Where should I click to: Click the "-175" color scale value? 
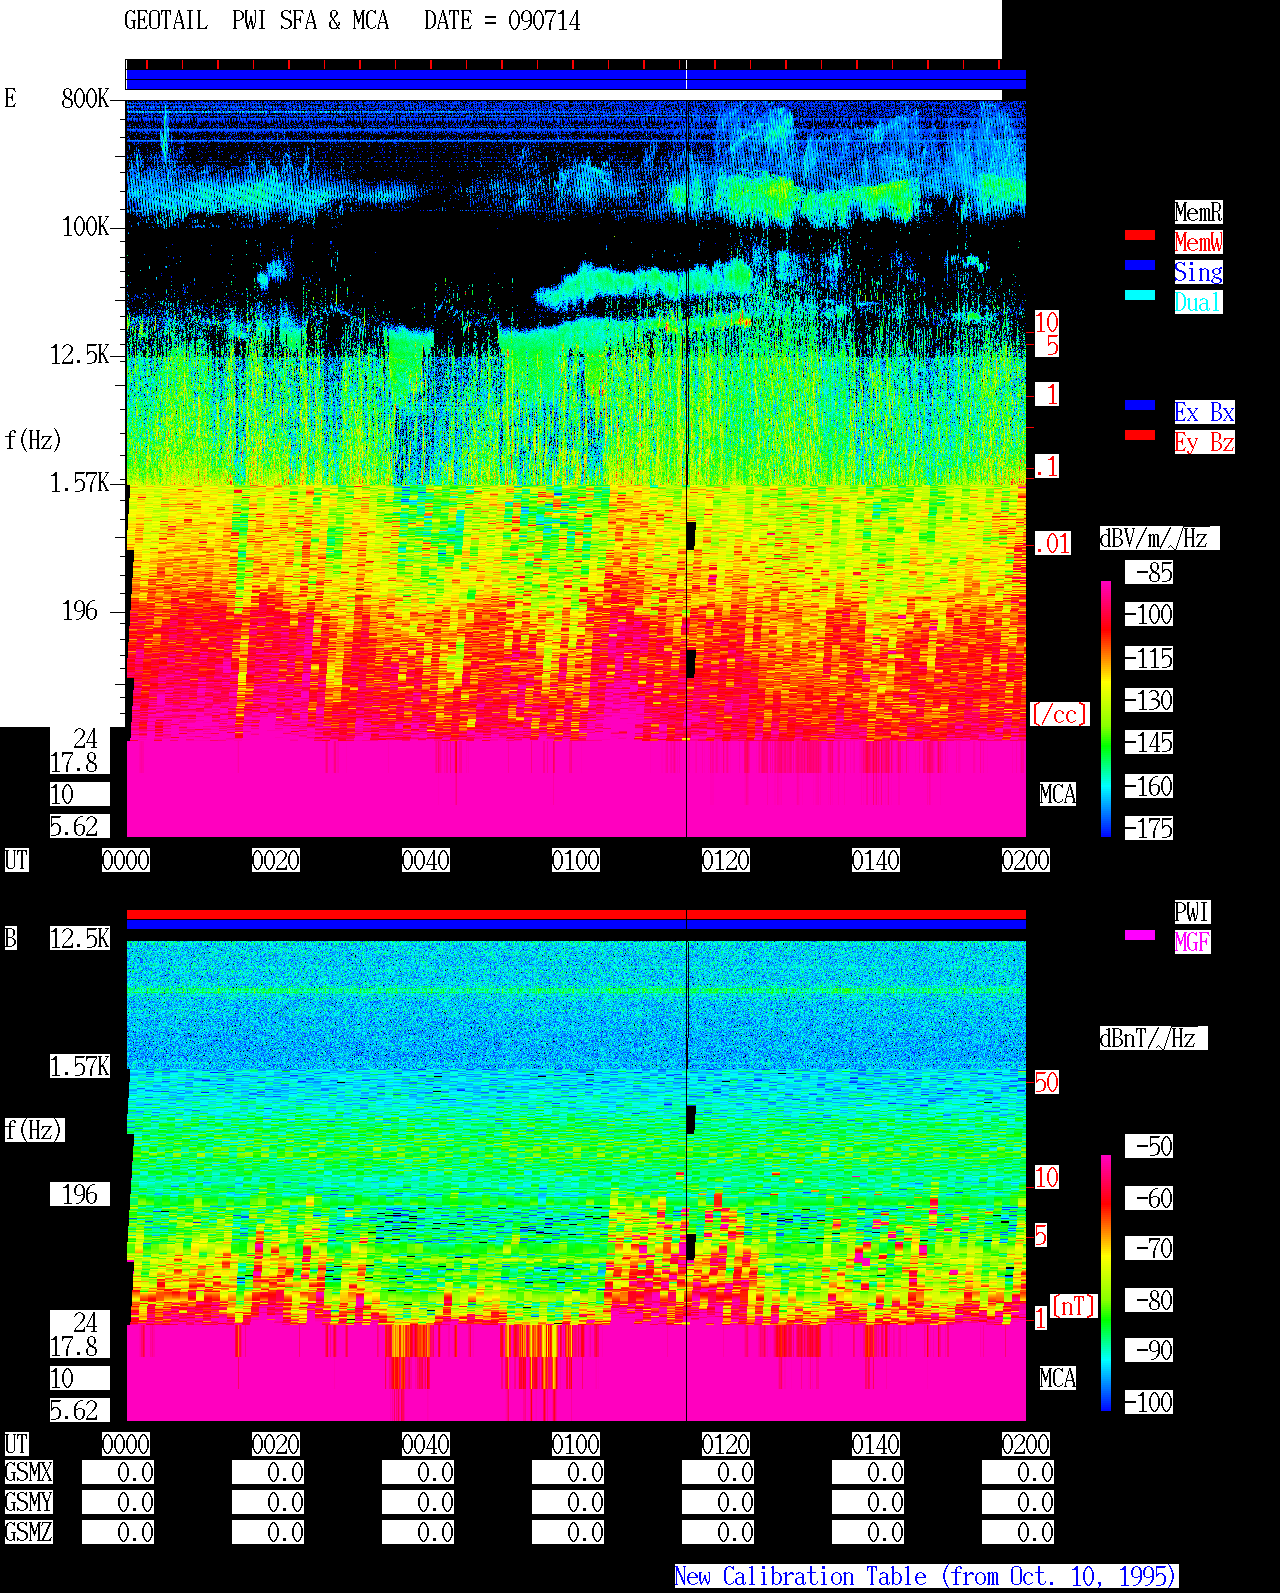point(1149,828)
